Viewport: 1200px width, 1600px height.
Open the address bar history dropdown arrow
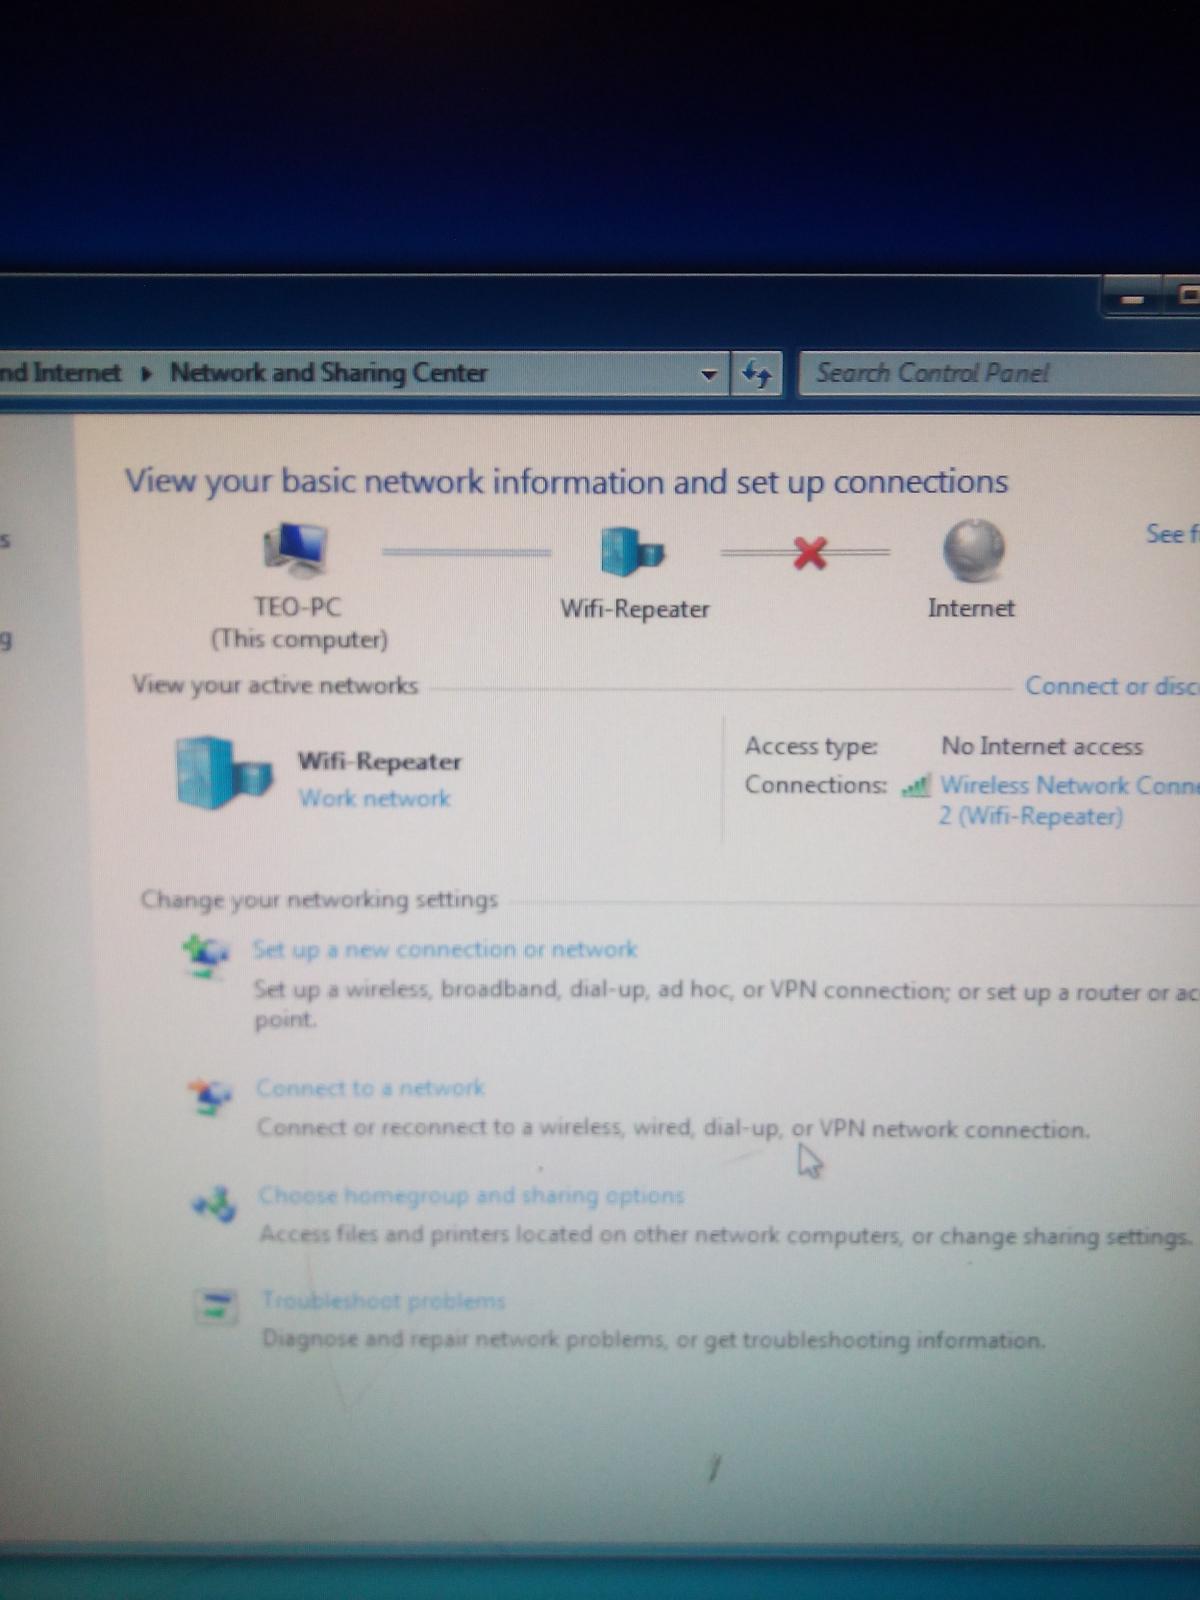coord(709,375)
